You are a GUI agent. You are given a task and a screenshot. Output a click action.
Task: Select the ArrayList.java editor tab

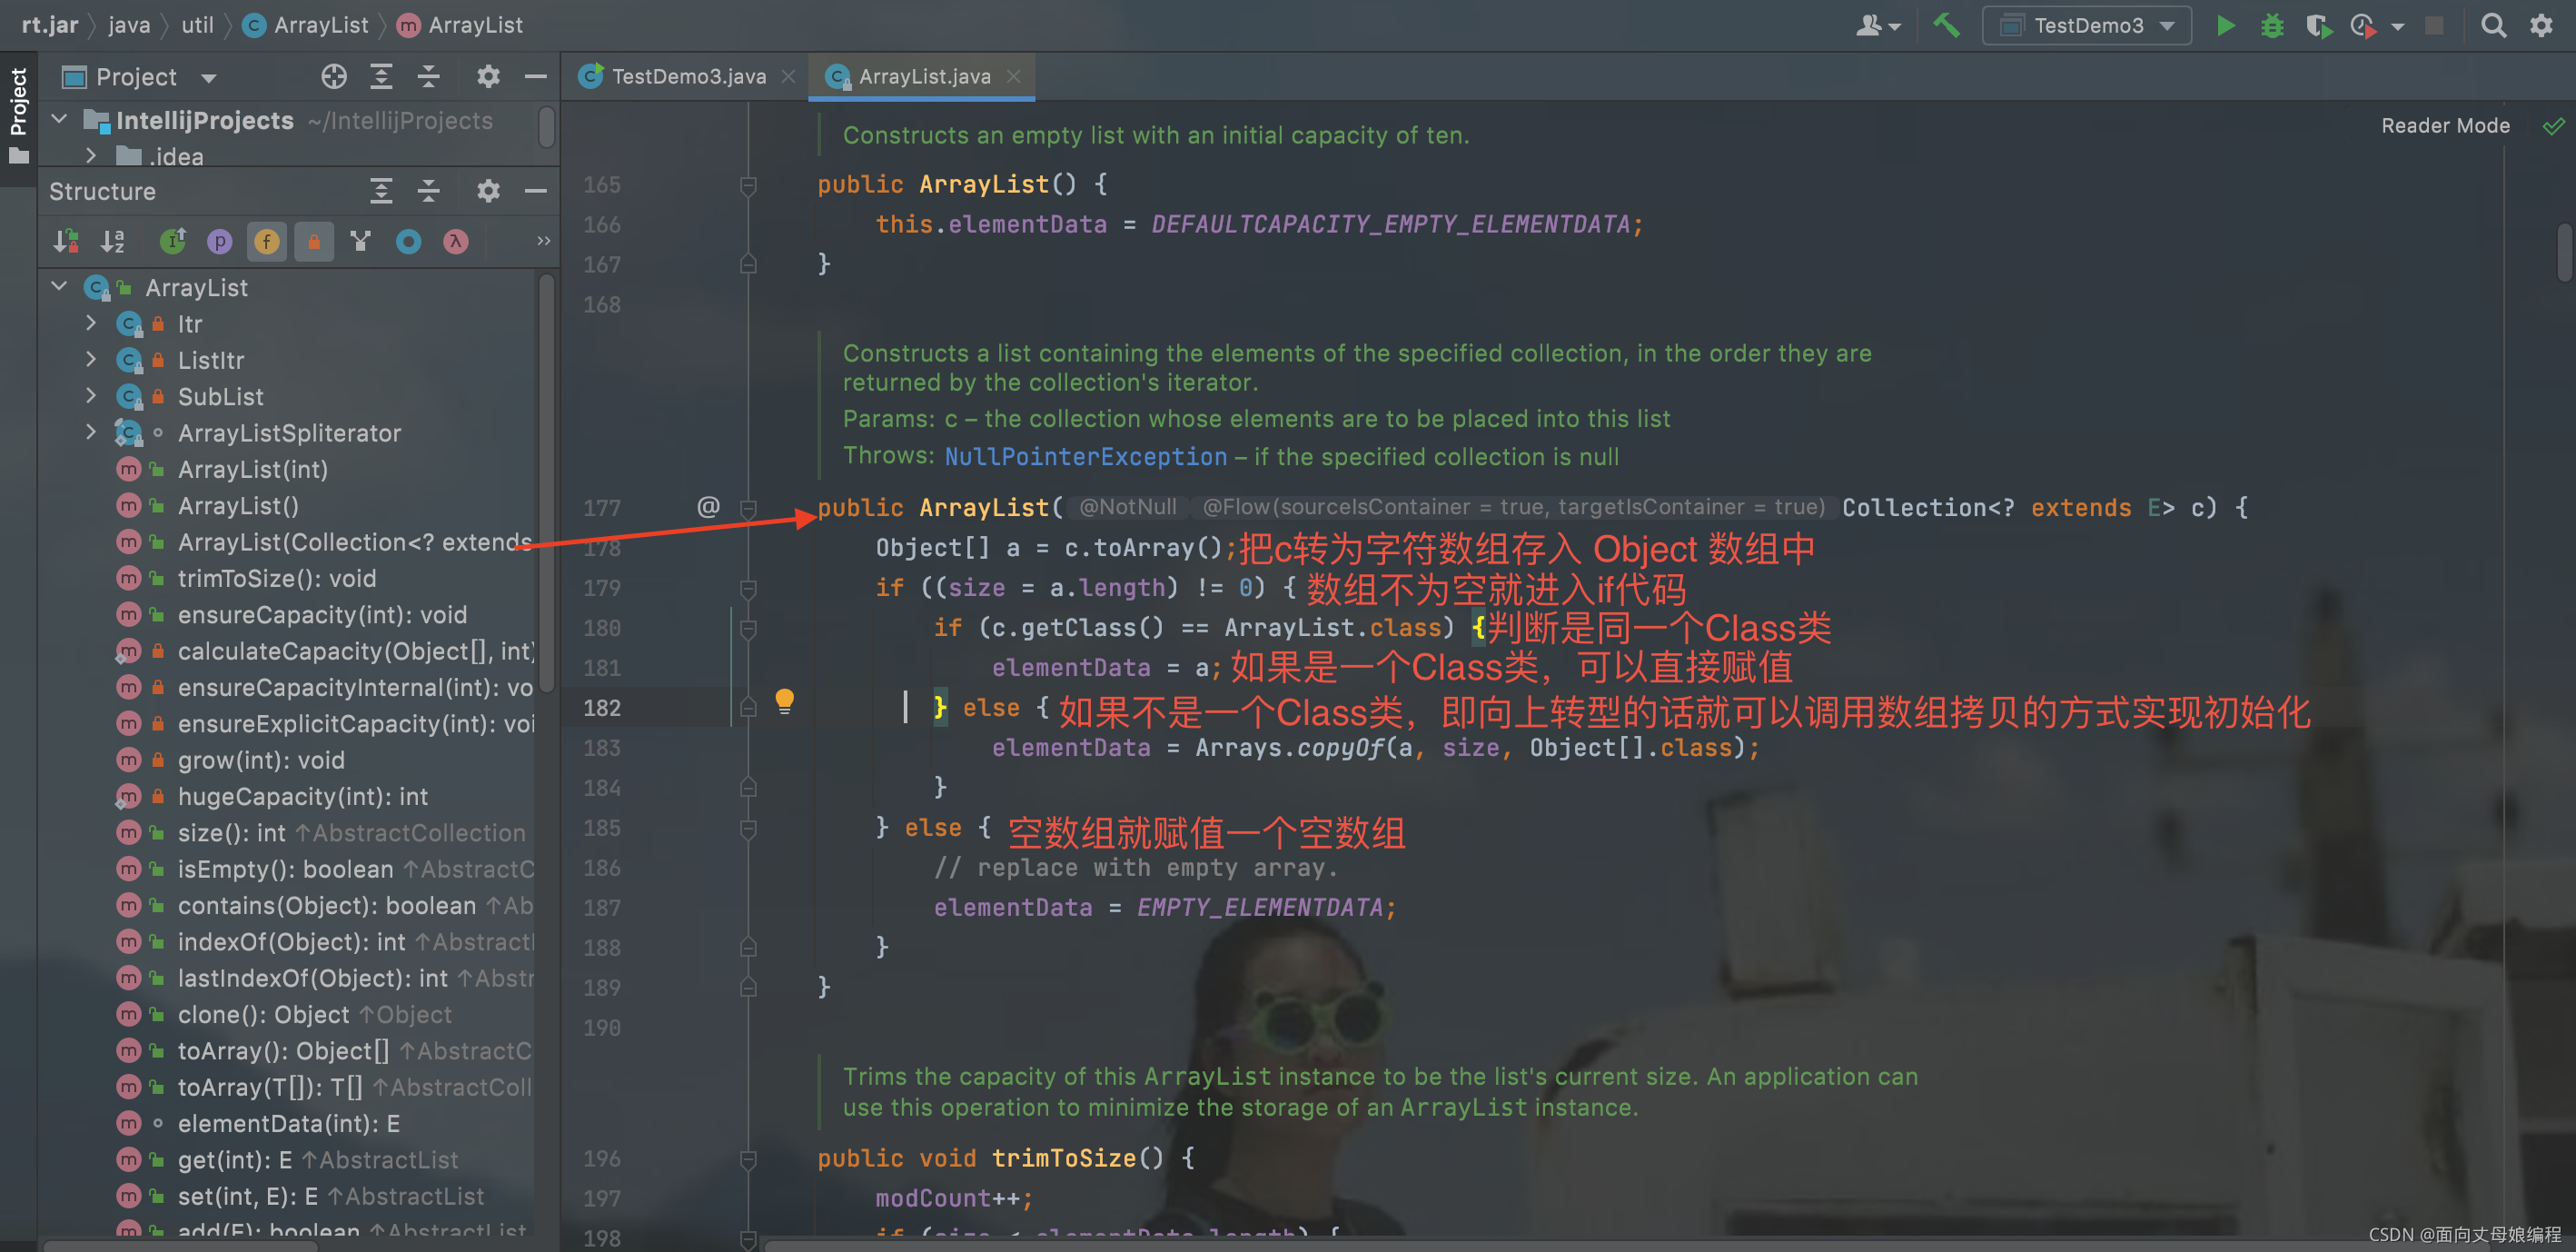[x=923, y=77]
